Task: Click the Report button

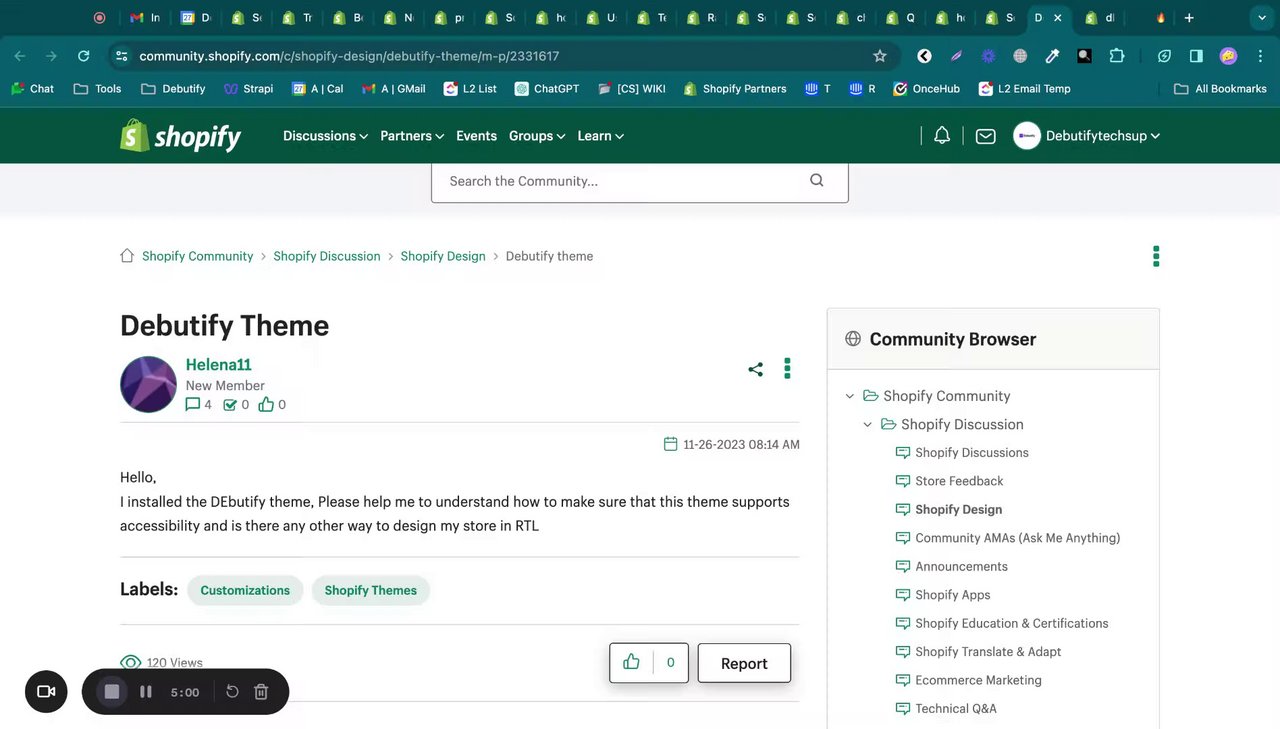Action: click(x=744, y=663)
